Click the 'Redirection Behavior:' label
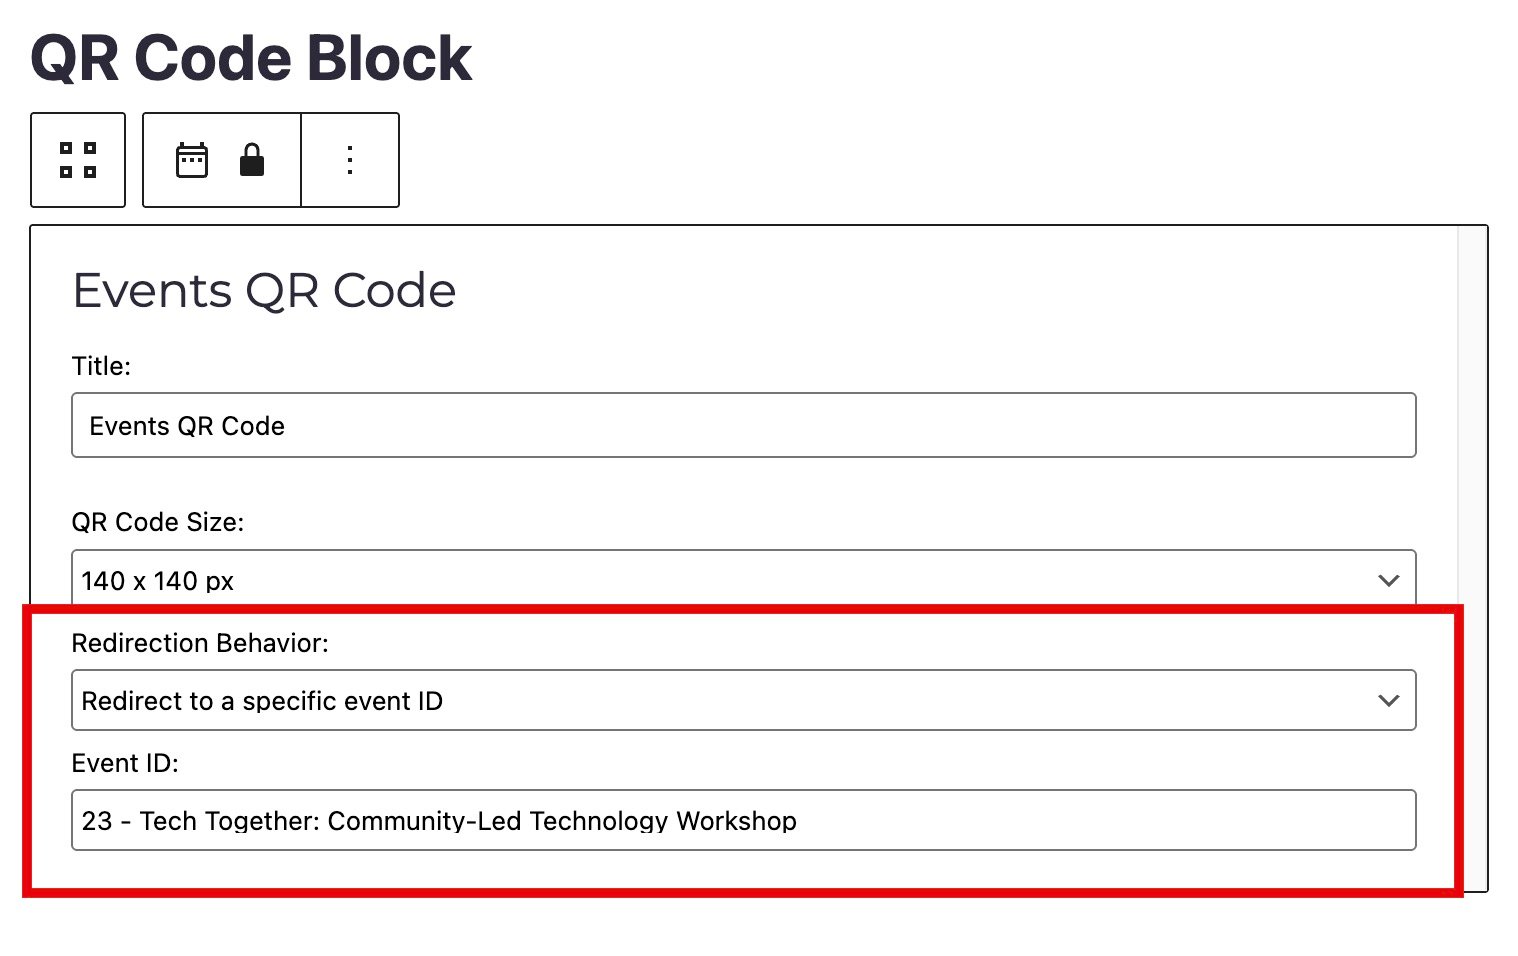The image size is (1518, 956). 200,643
